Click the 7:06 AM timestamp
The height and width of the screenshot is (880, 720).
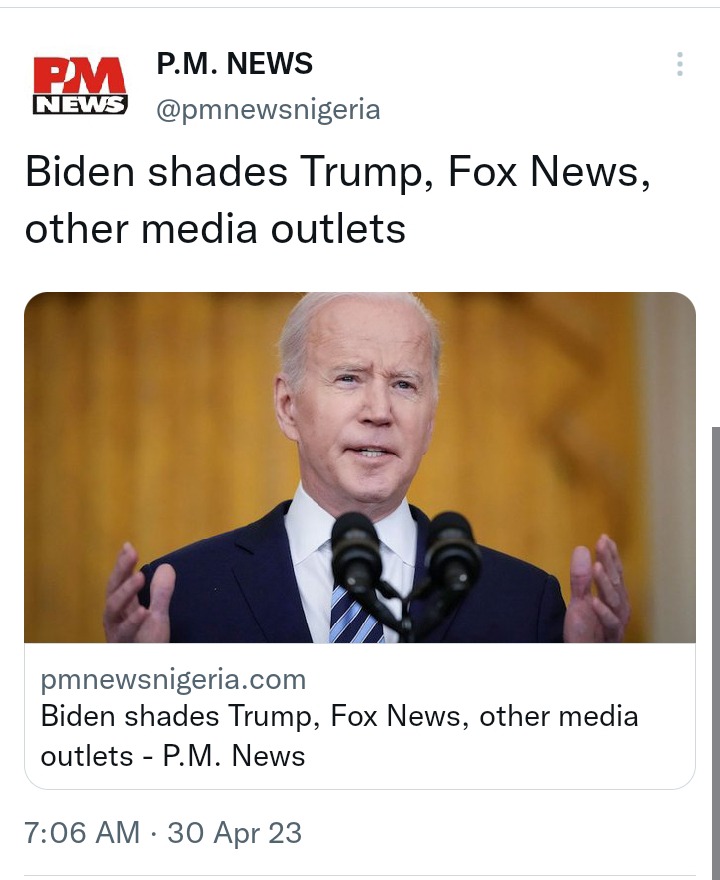[x=82, y=832]
